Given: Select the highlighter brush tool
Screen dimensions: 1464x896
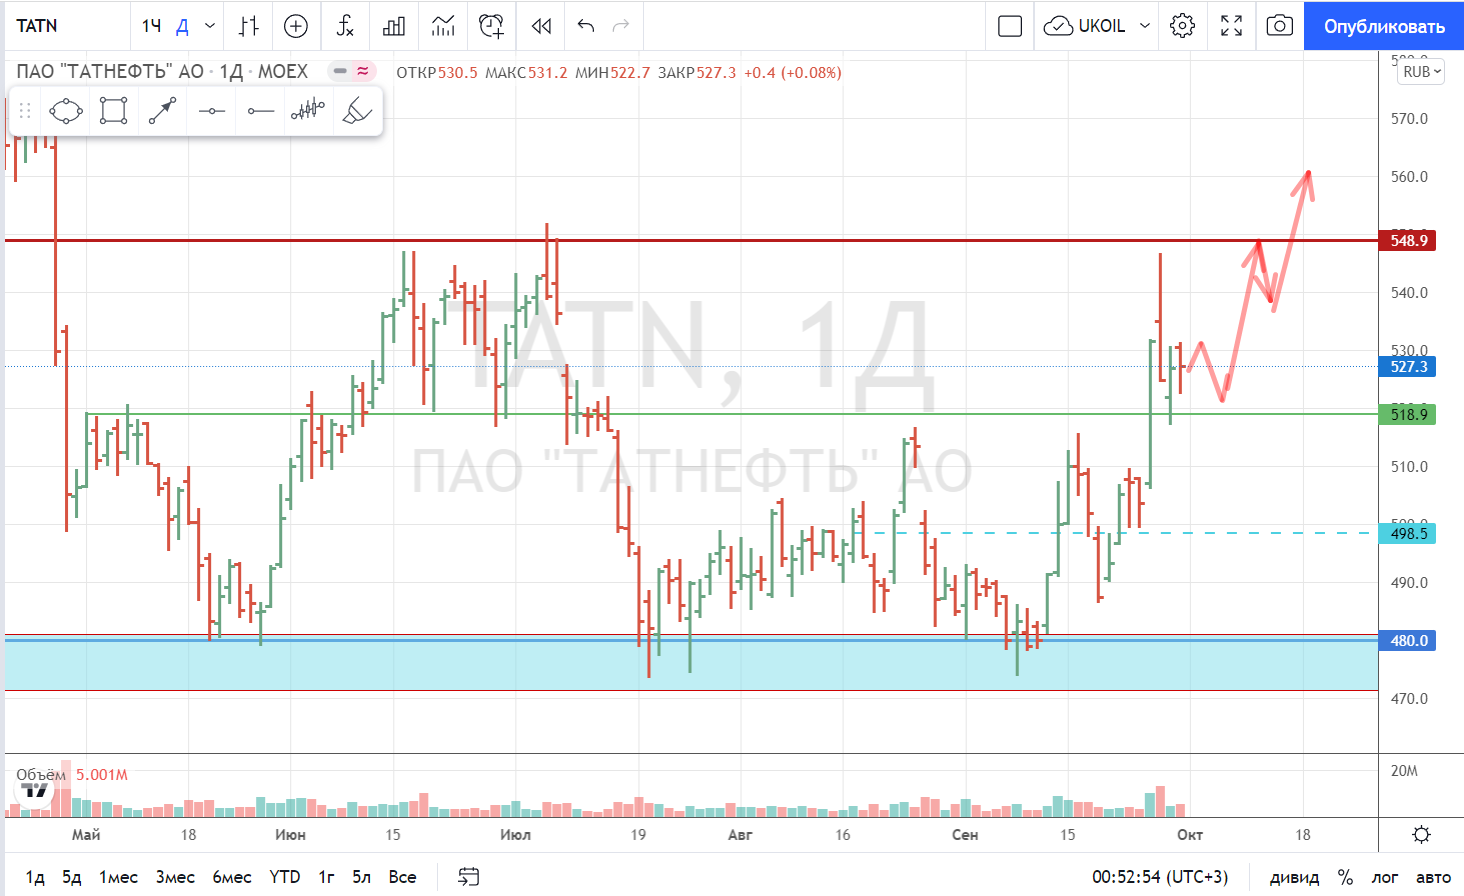Looking at the screenshot, I should pyautogui.click(x=357, y=111).
